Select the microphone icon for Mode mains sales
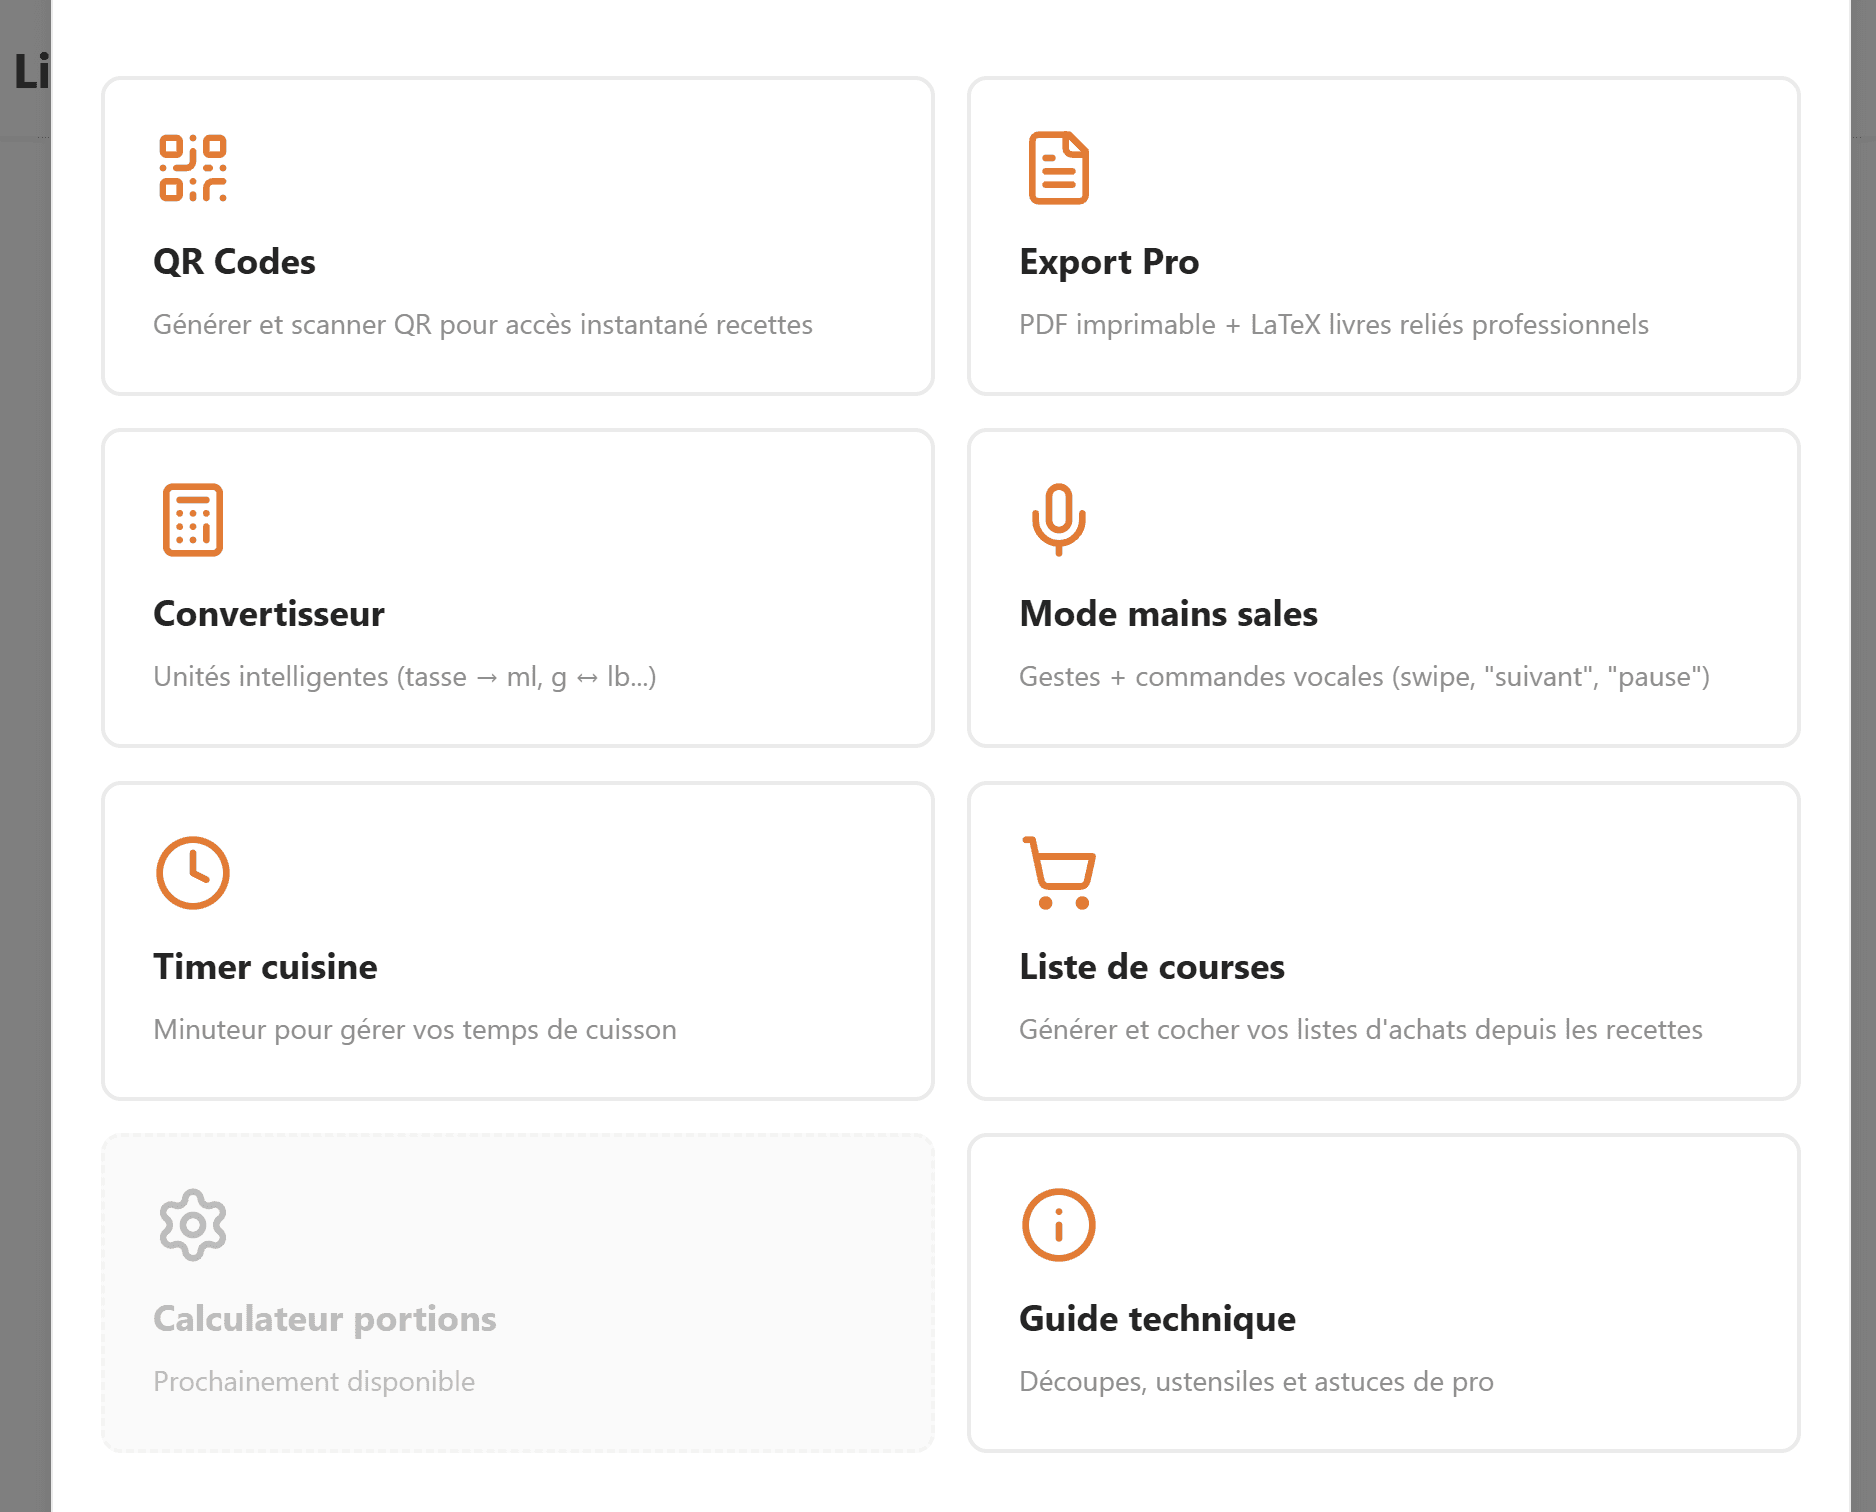Viewport: 1876px width, 1512px height. point(1058,520)
